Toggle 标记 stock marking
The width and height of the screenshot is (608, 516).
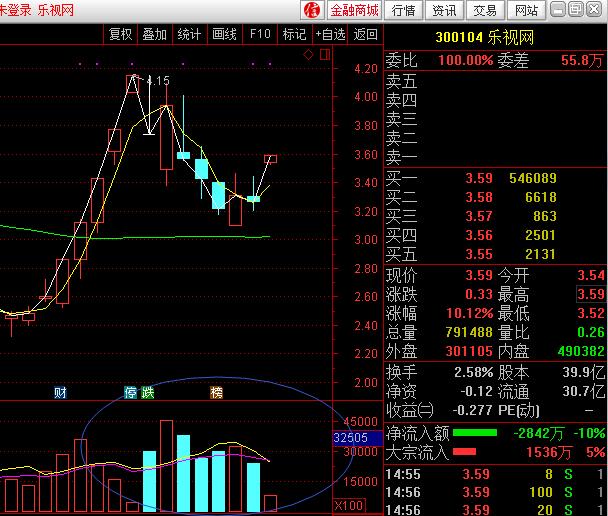click(294, 34)
